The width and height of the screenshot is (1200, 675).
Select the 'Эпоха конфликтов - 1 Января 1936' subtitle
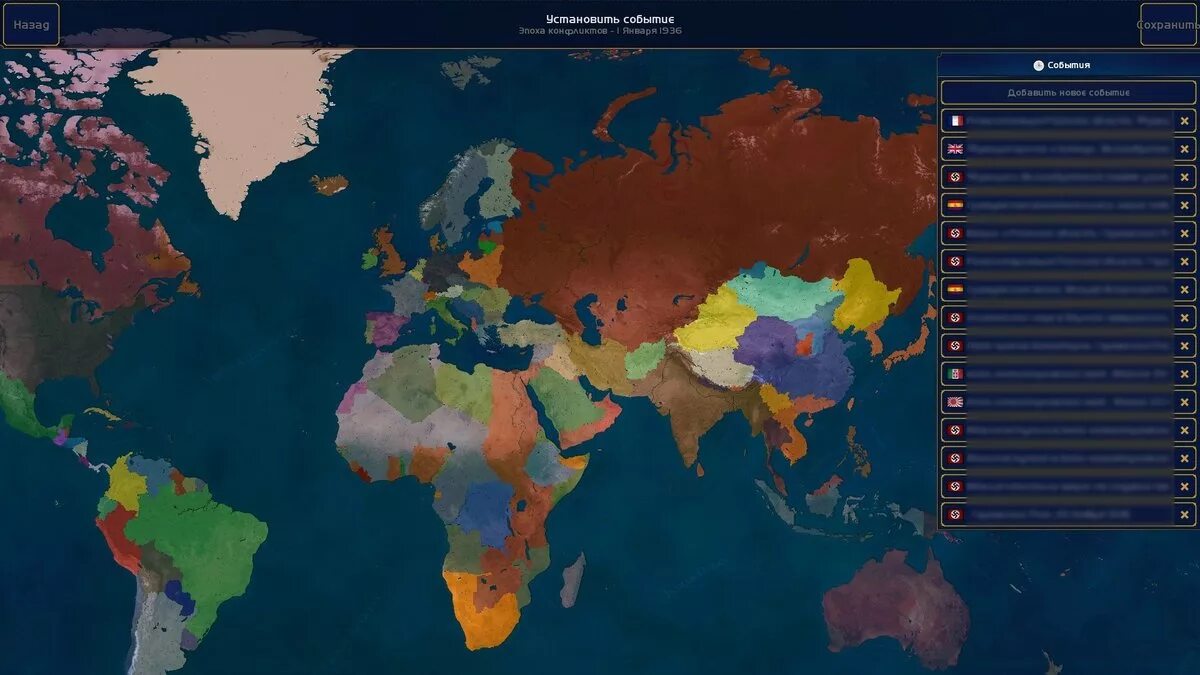click(x=599, y=31)
